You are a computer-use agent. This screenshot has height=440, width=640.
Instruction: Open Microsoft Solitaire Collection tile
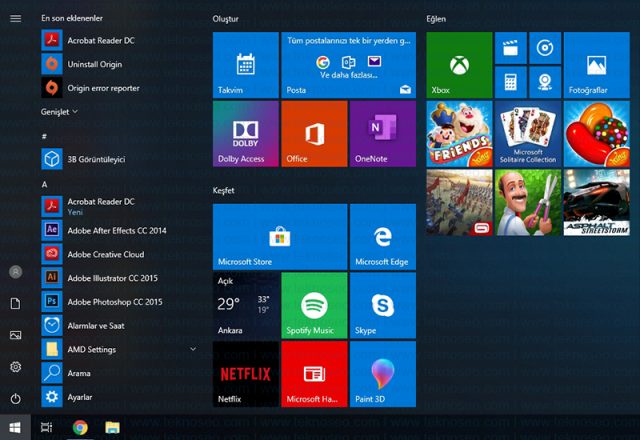coord(528,134)
